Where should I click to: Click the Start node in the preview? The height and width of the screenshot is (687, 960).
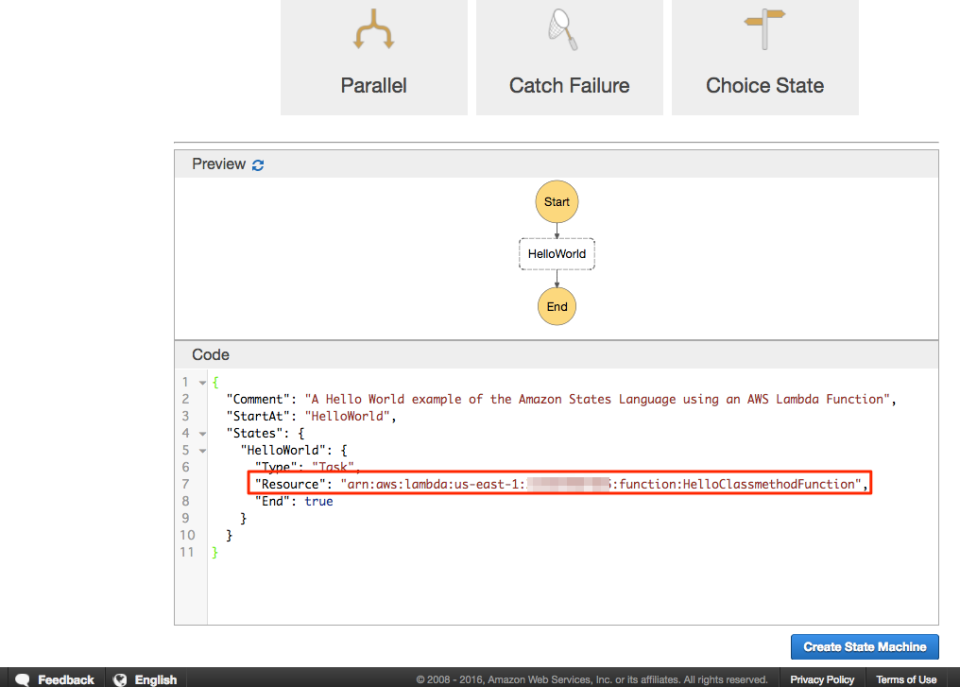(x=556, y=201)
